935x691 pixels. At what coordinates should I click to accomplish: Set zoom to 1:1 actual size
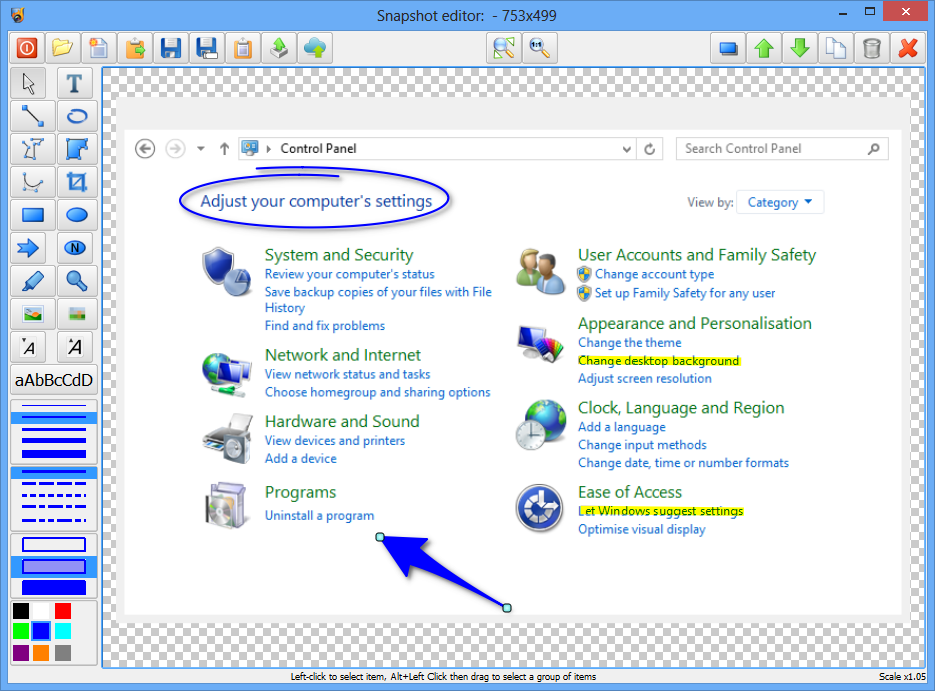(x=539, y=48)
